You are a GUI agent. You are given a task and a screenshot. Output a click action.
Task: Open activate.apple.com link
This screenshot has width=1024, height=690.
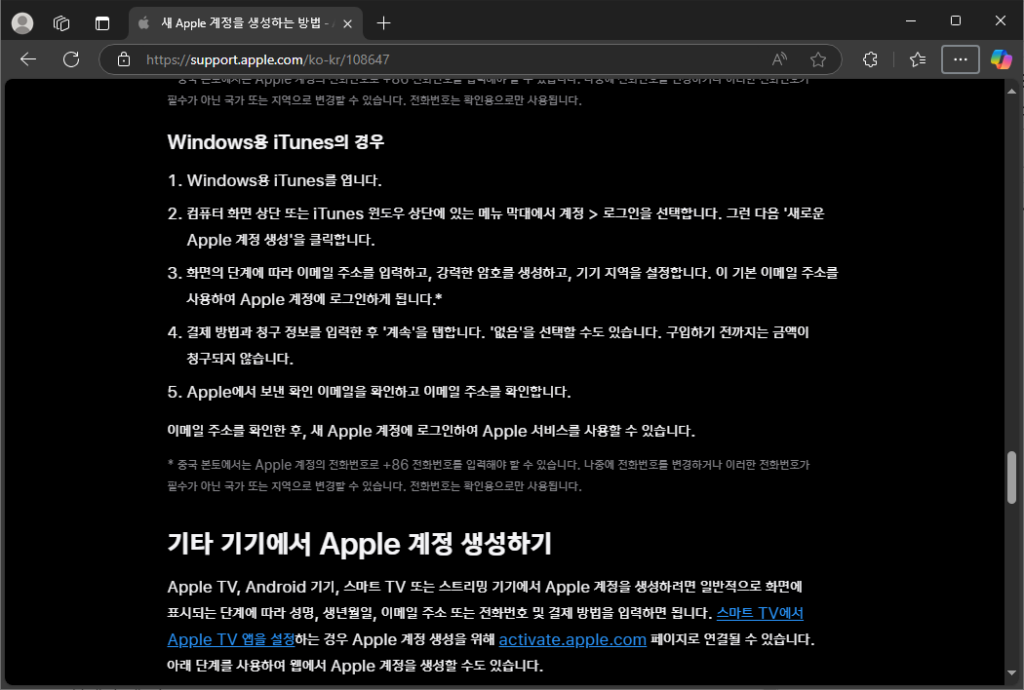[x=572, y=639]
